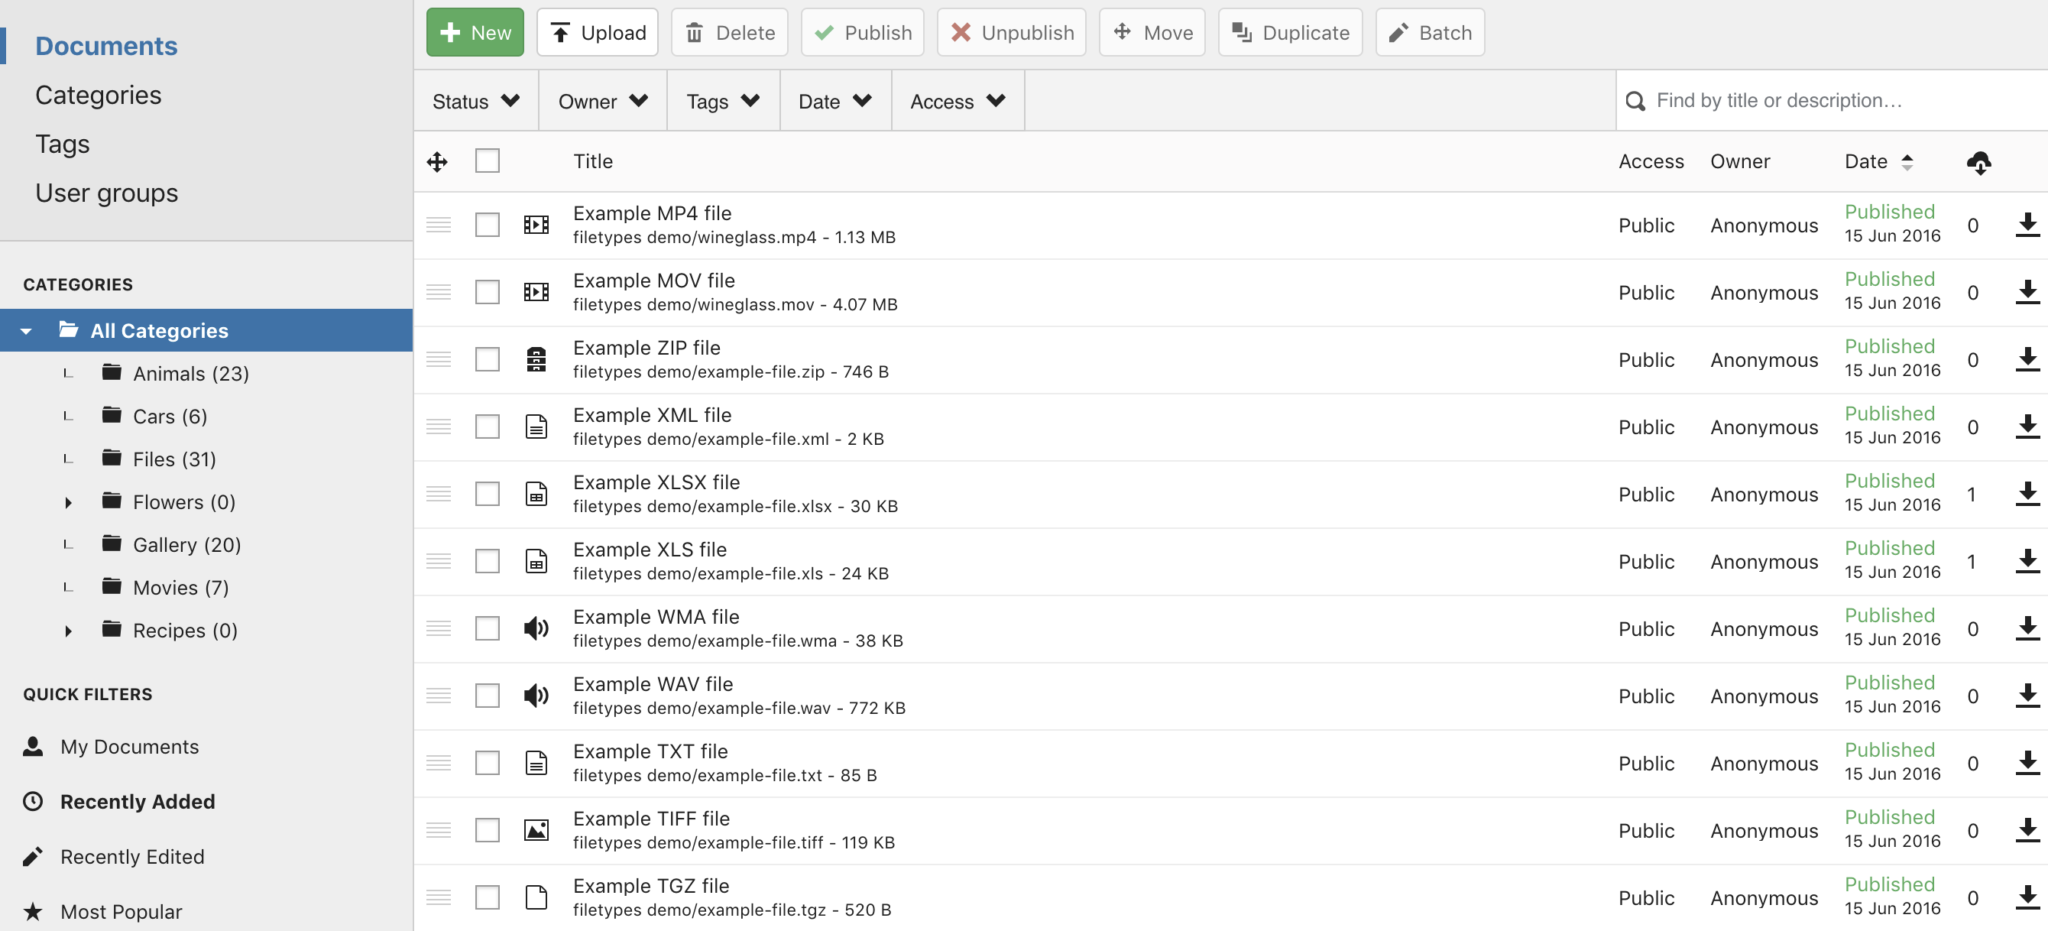This screenshot has width=2048, height=931.
Task: Click download icon for Example MP4 file
Action: pyautogui.click(x=2027, y=225)
